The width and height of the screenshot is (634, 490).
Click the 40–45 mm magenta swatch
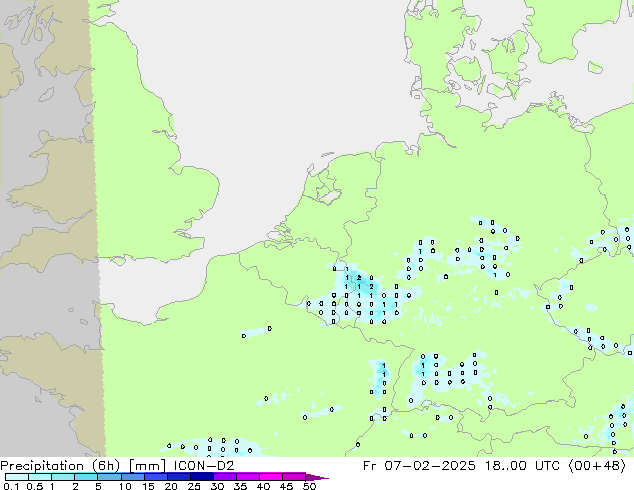(271, 477)
